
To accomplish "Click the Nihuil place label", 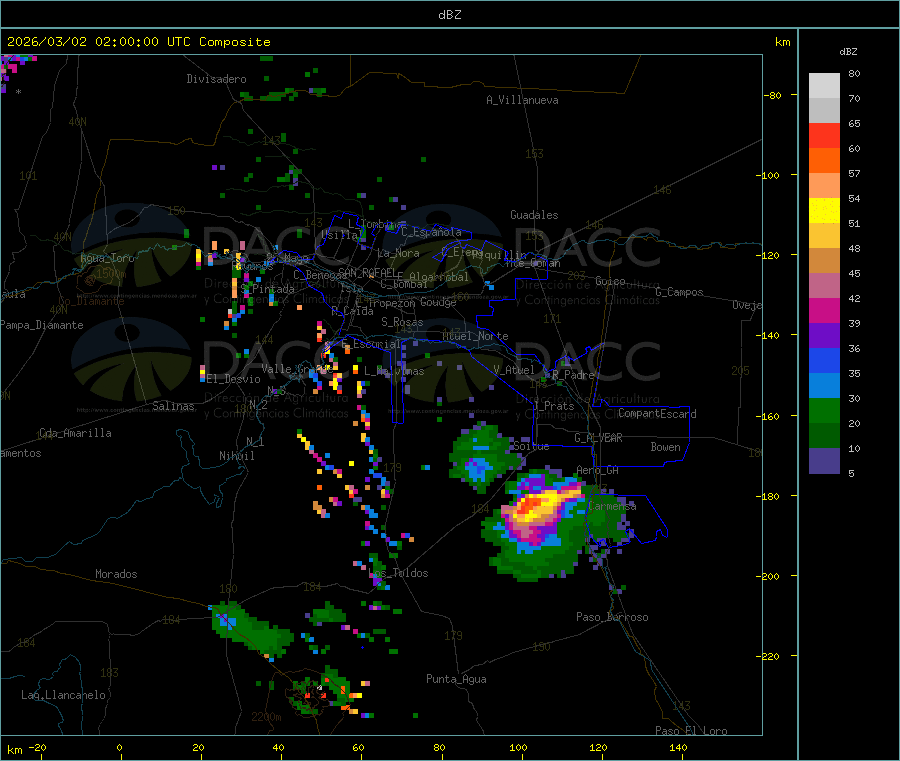I will coord(236,456).
